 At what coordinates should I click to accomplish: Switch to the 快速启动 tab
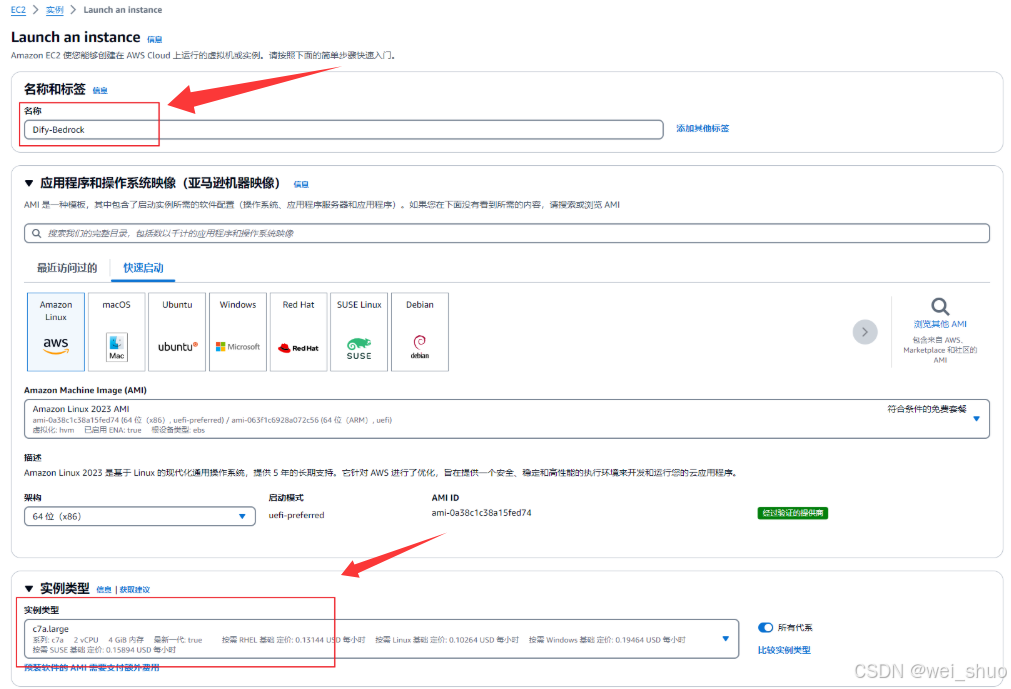[x=143, y=268]
